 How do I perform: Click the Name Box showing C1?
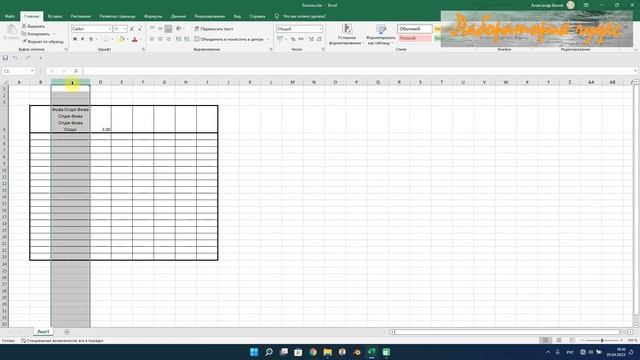18,71
